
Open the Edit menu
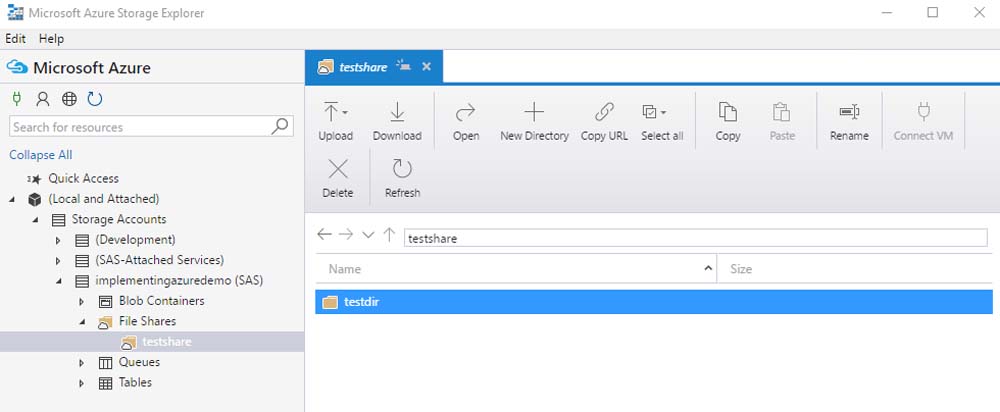[x=15, y=38]
